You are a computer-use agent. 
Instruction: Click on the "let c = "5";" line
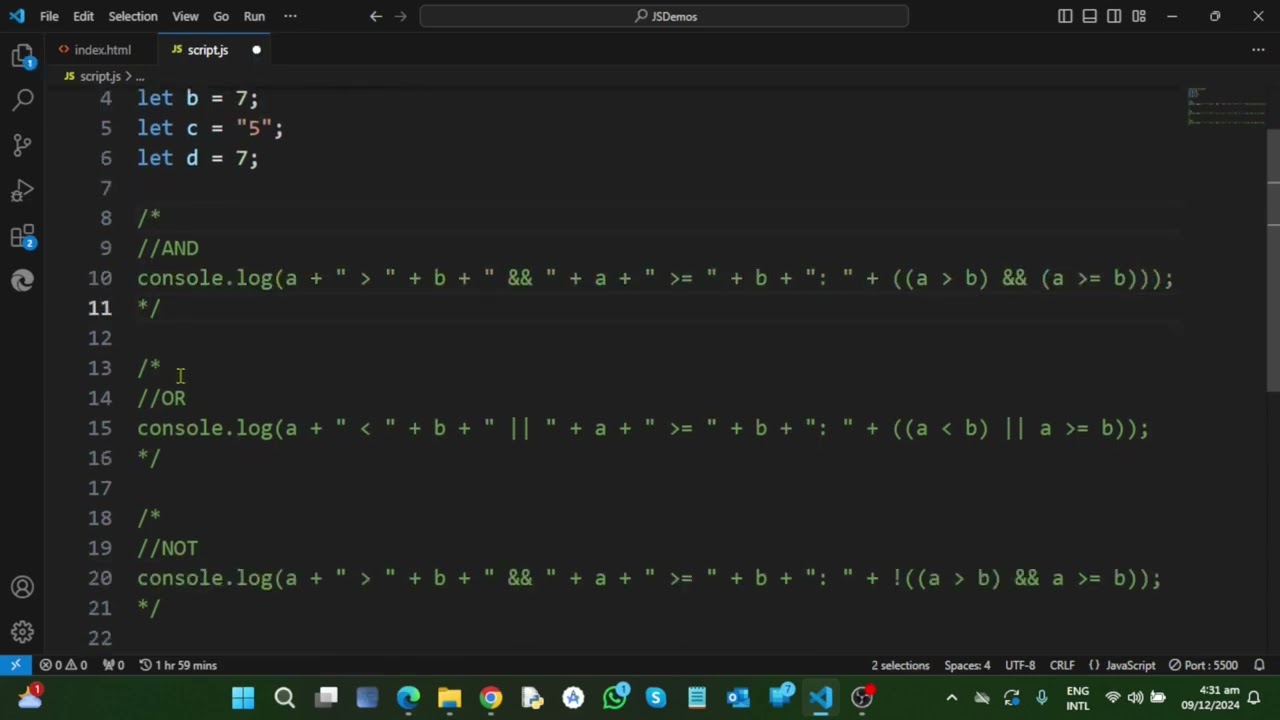pos(210,128)
